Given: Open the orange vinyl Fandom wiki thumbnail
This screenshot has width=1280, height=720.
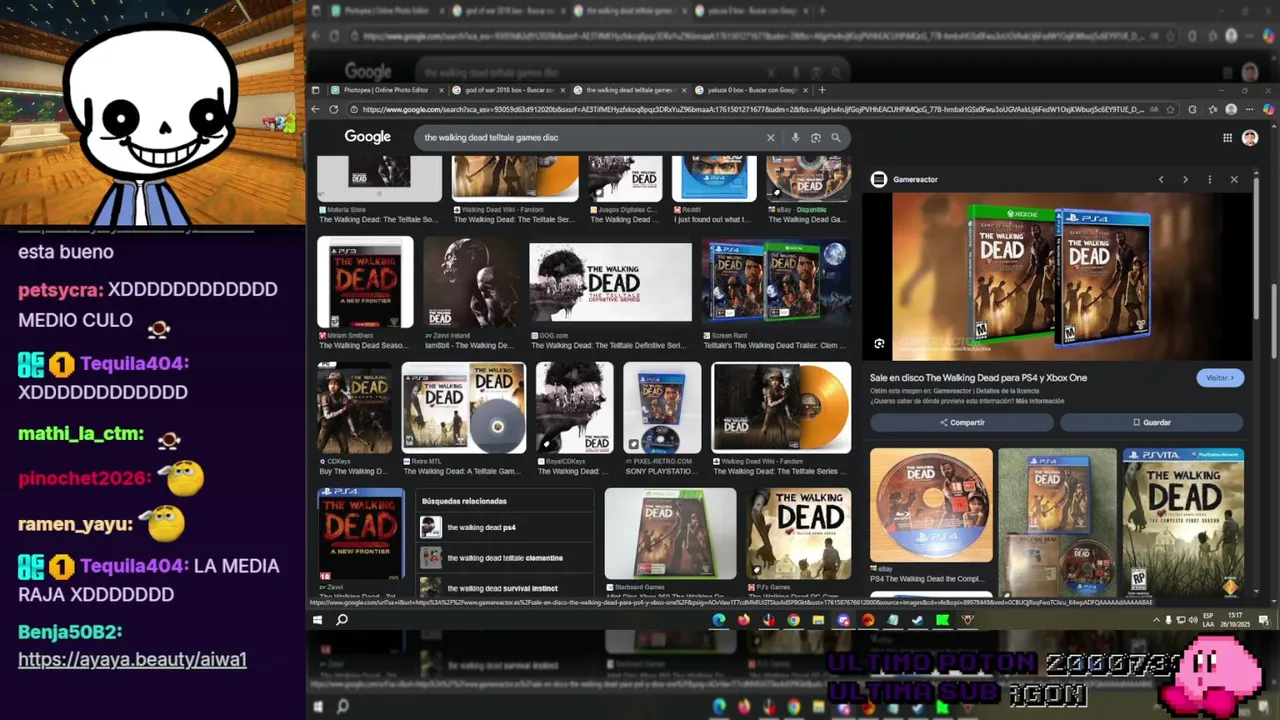Looking at the screenshot, I should pos(781,408).
